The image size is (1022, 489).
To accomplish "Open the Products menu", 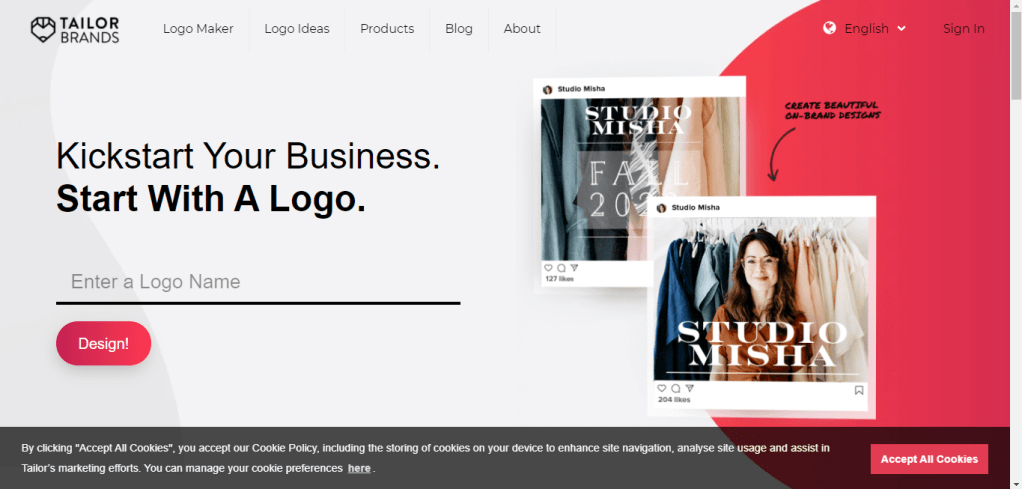I will tap(387, 29).
